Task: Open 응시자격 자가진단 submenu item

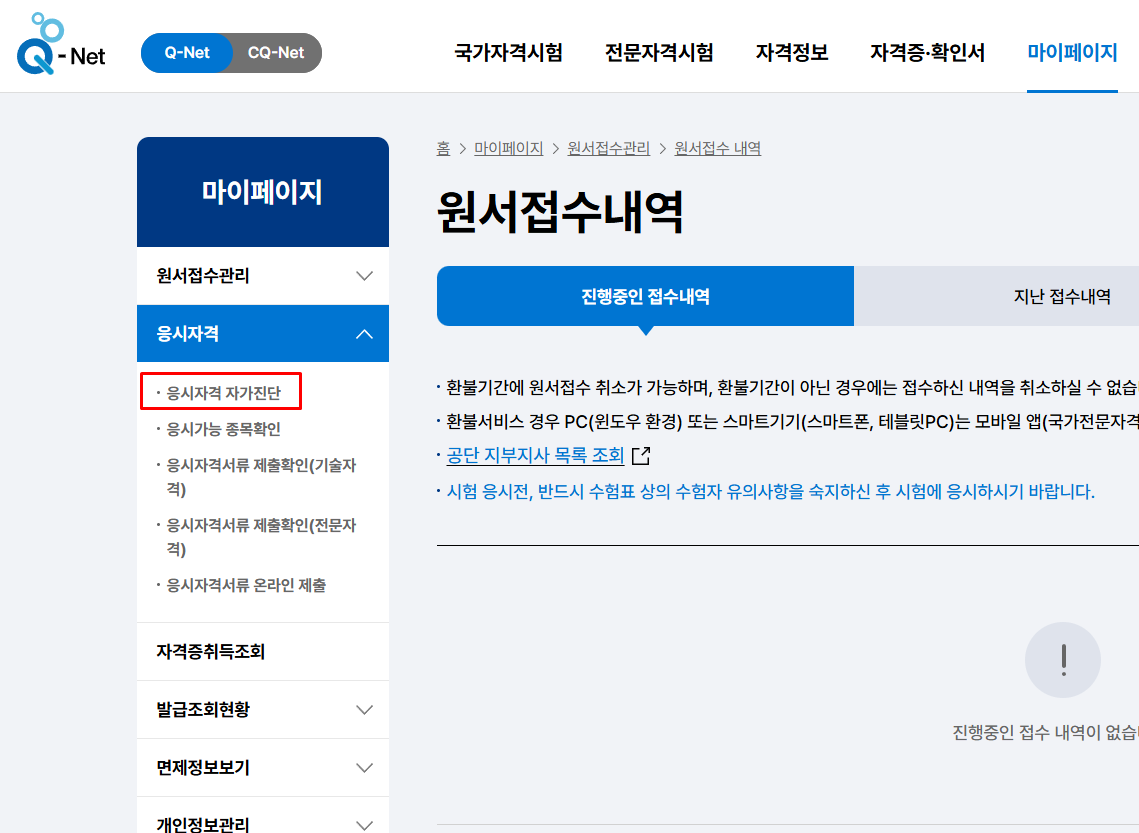Action: (x=223, y=393)
